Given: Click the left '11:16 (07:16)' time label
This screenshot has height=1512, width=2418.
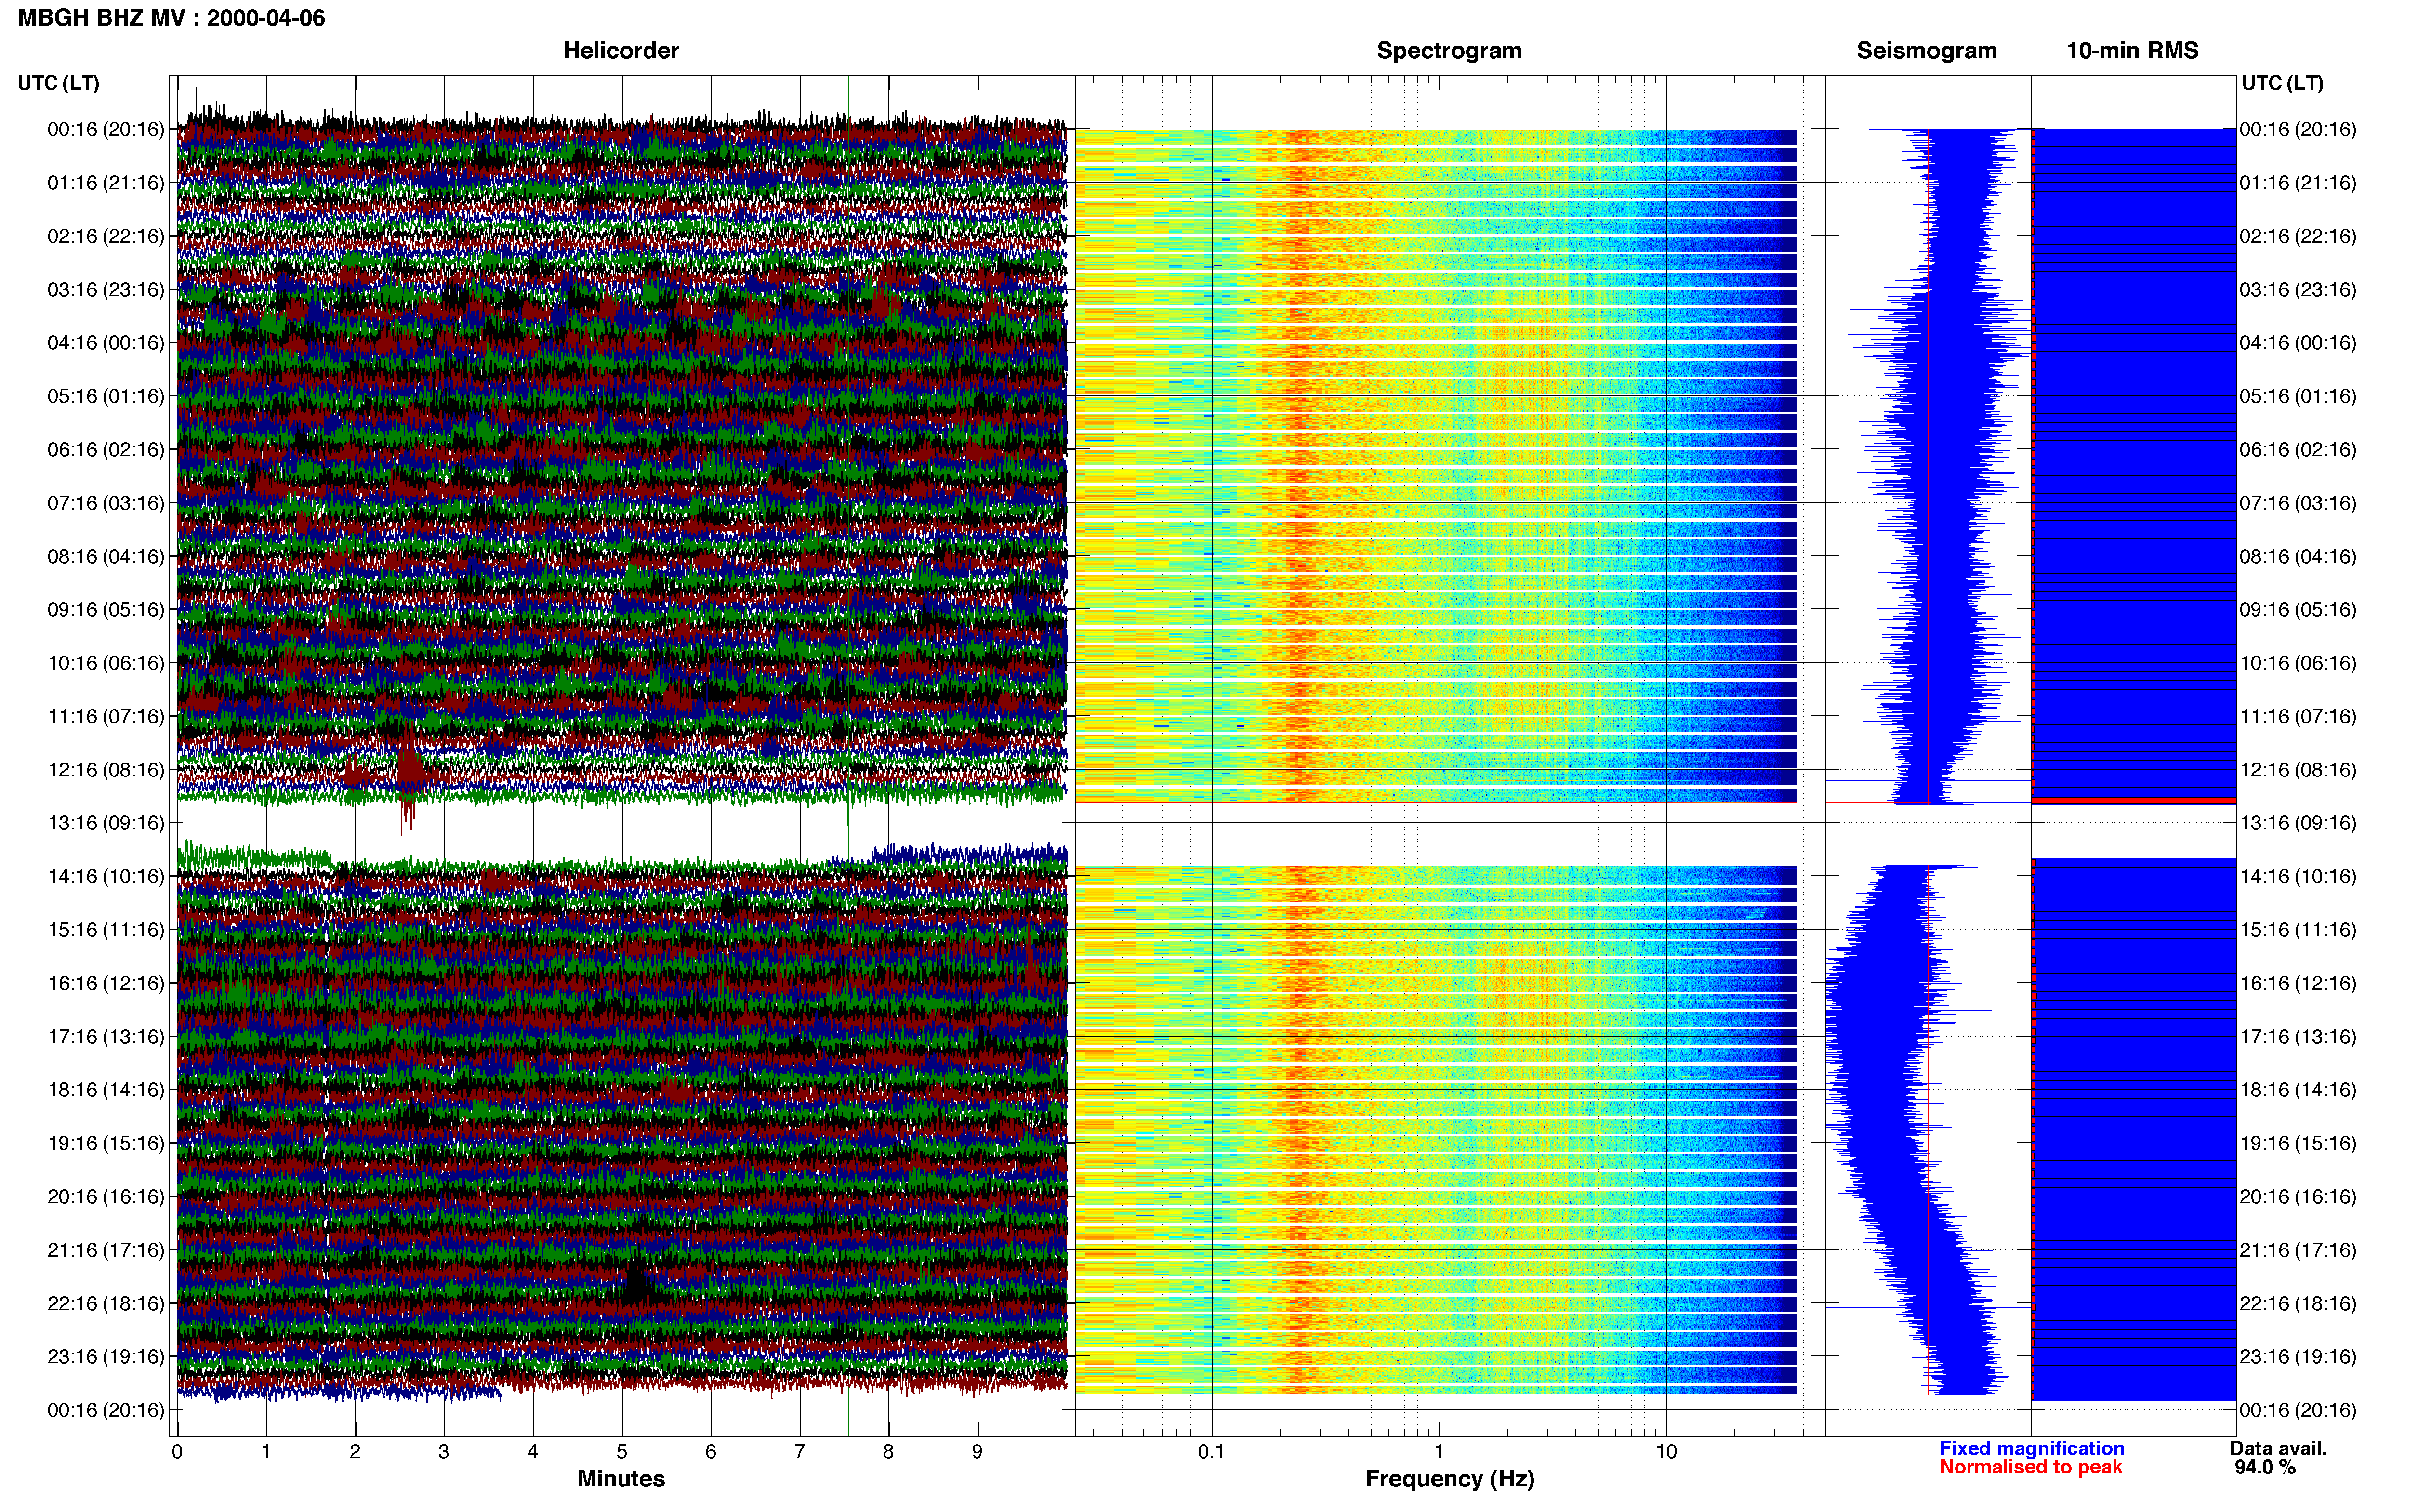Looking at the screenshot, I should [106, 717].
